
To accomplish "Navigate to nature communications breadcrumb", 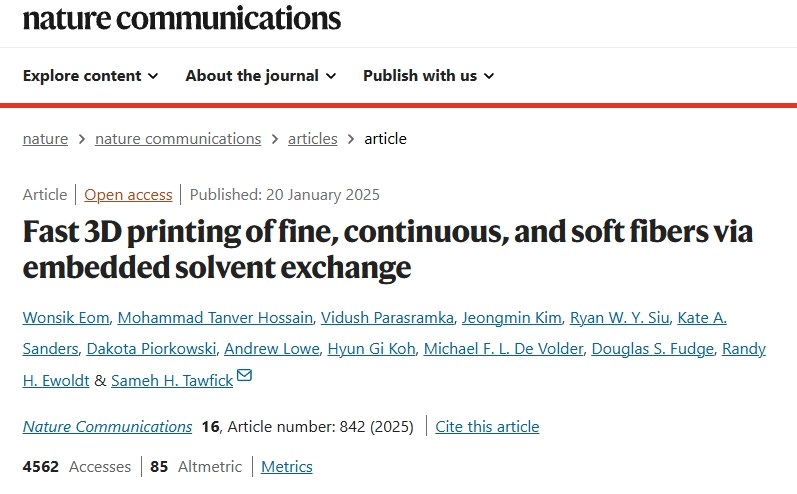I will click(178, 139).
